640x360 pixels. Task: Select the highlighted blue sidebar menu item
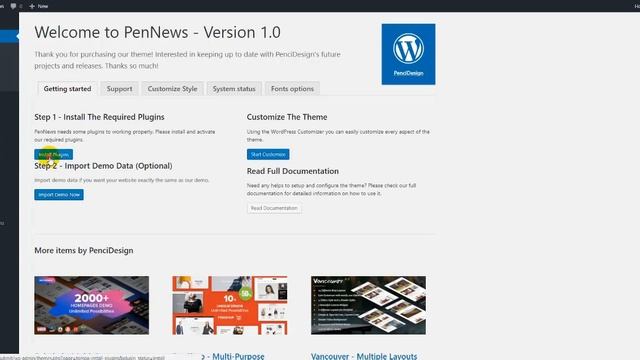coord(9,36)
